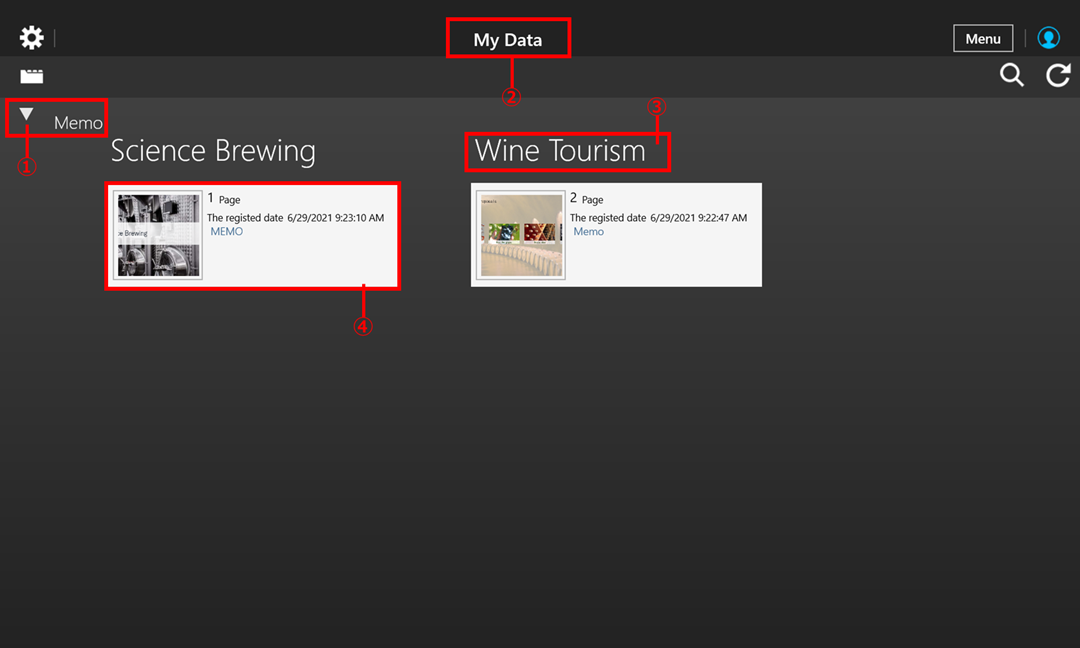
Task: Open the Wine Tourism thumbnail
Action: coord(521,235)
